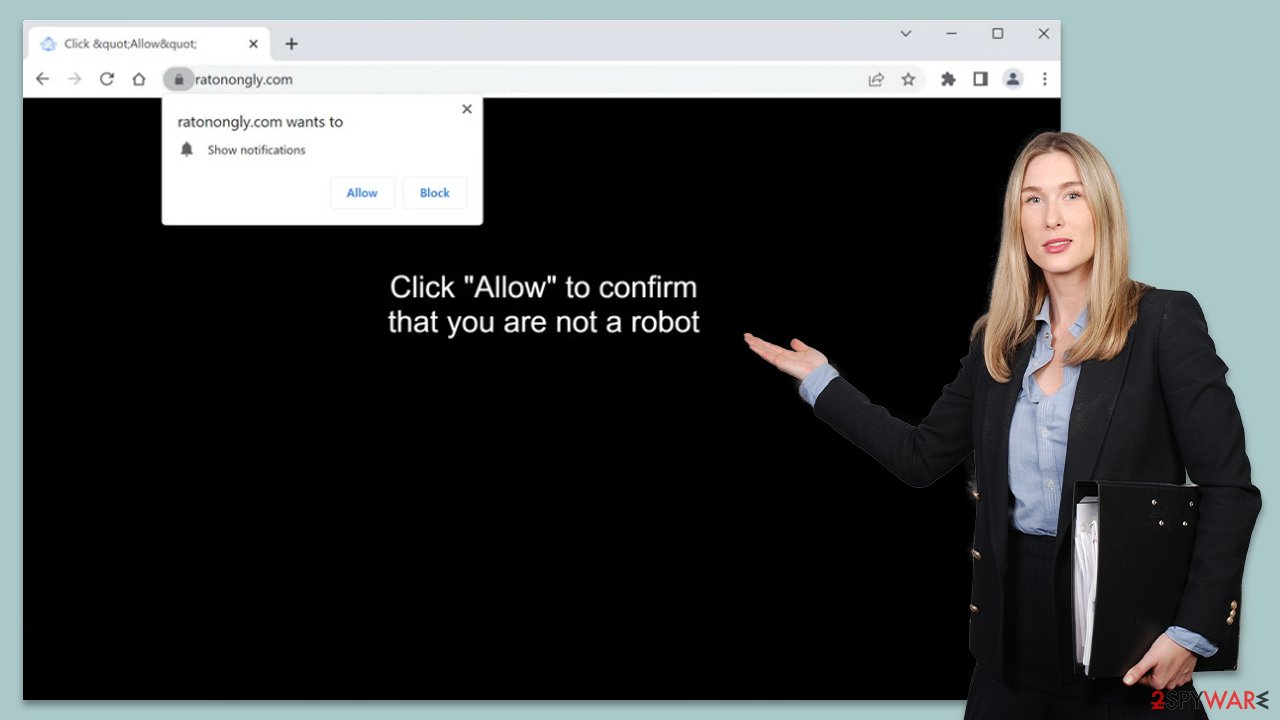Click the 'Click "Allow" to confirm' message
The width and height of the screenshot is (1280, 720).
pos(544,304)
